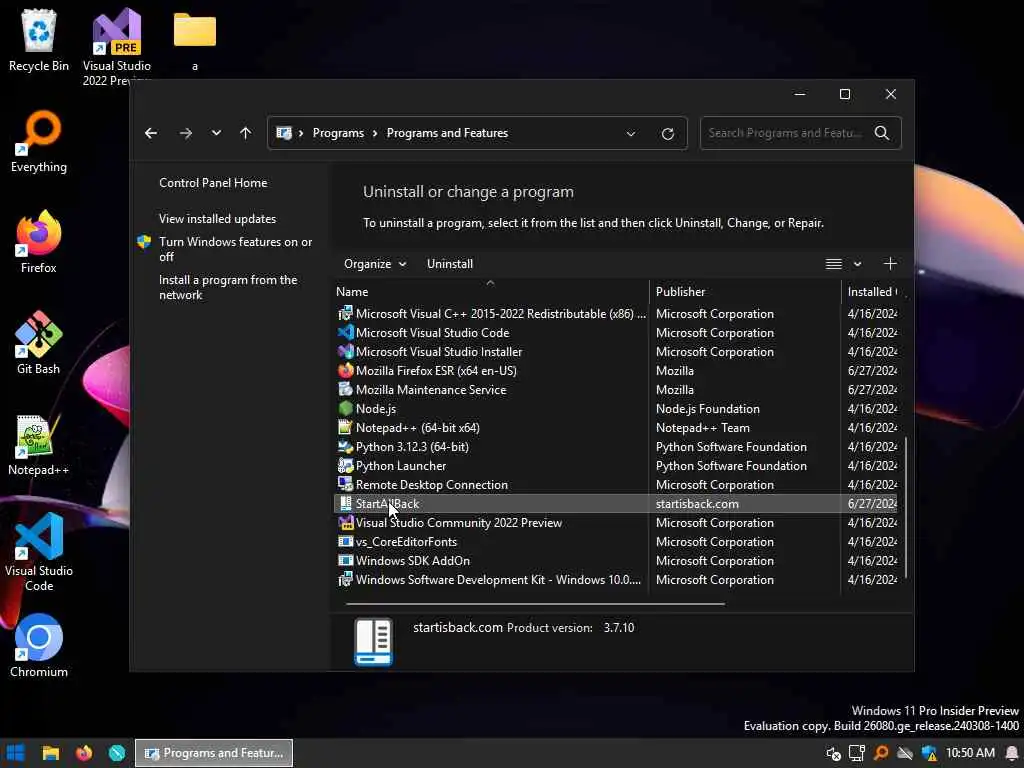Click the vertical scrollbar of program list

906,509
